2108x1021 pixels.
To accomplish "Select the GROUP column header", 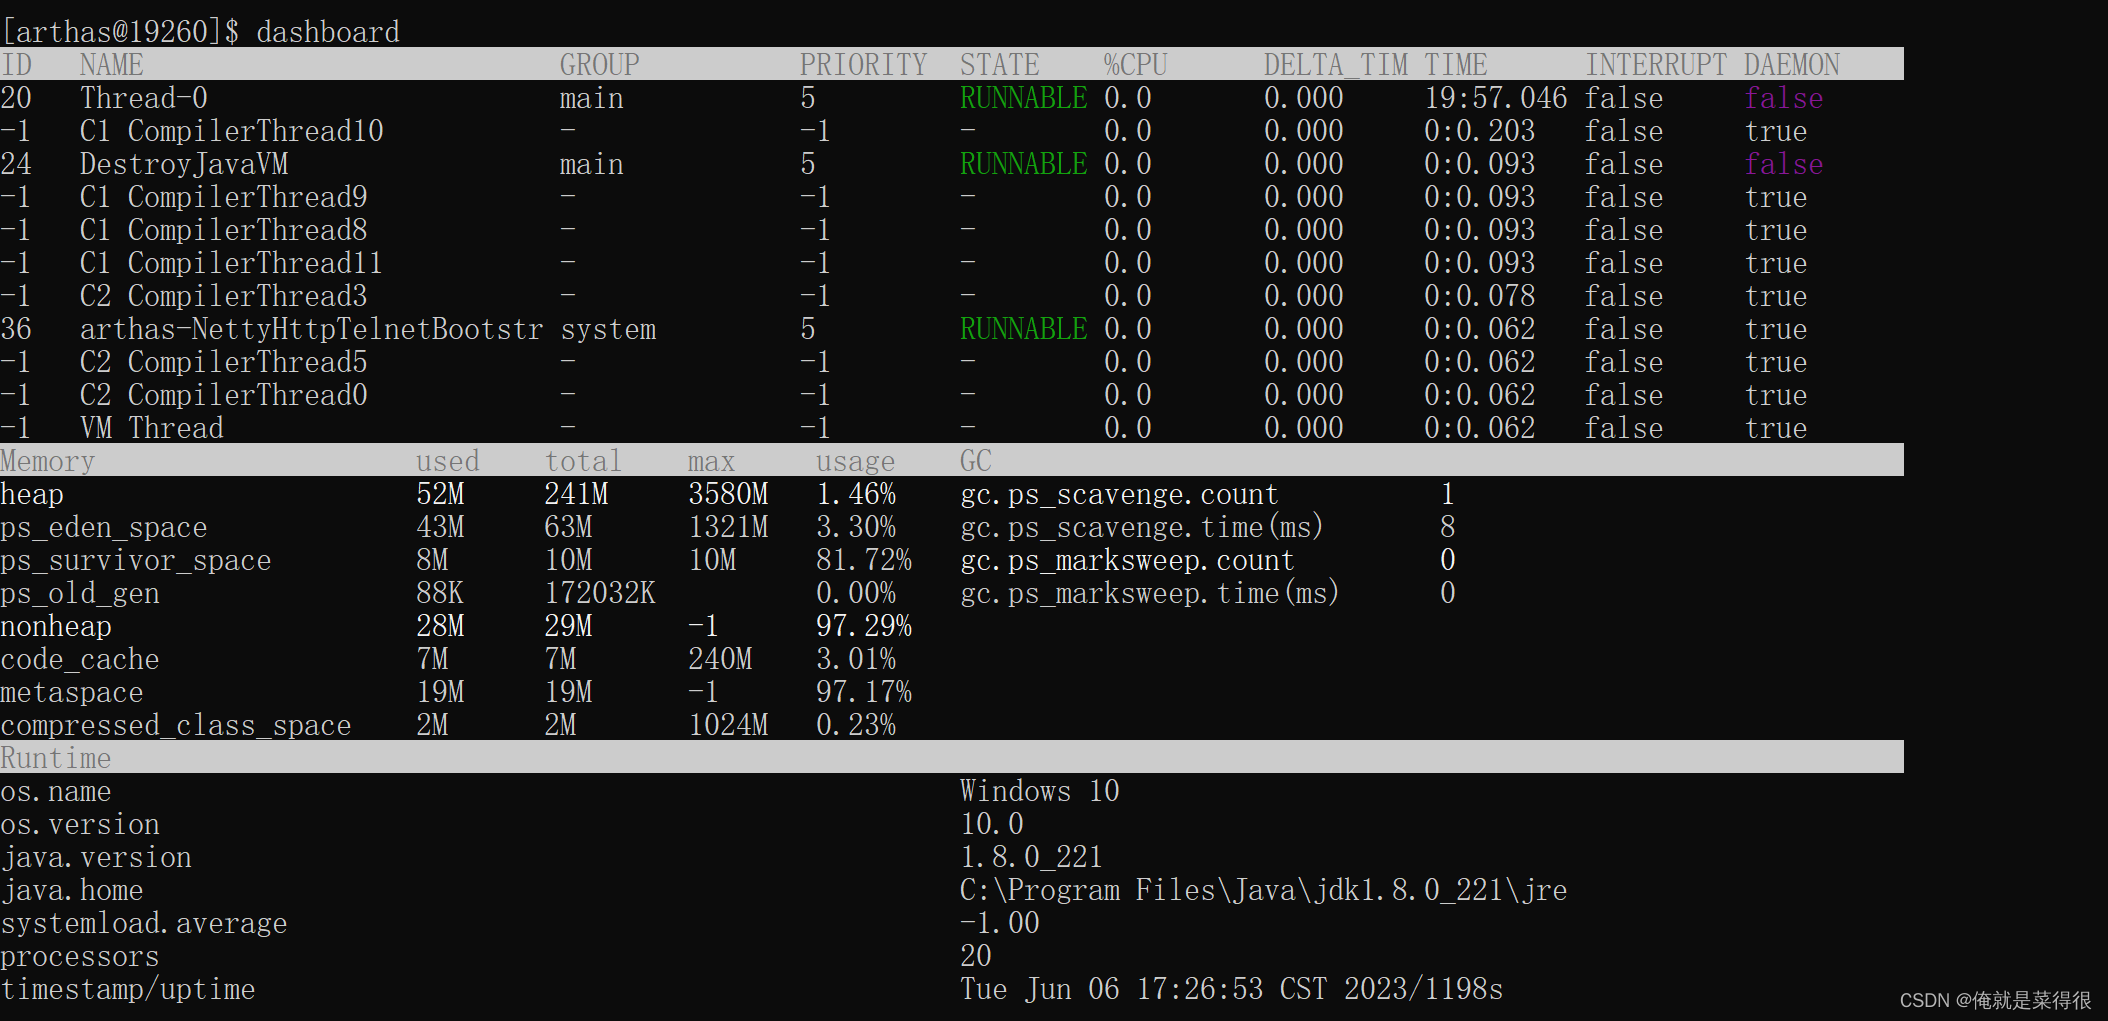I will pos(600,65).
